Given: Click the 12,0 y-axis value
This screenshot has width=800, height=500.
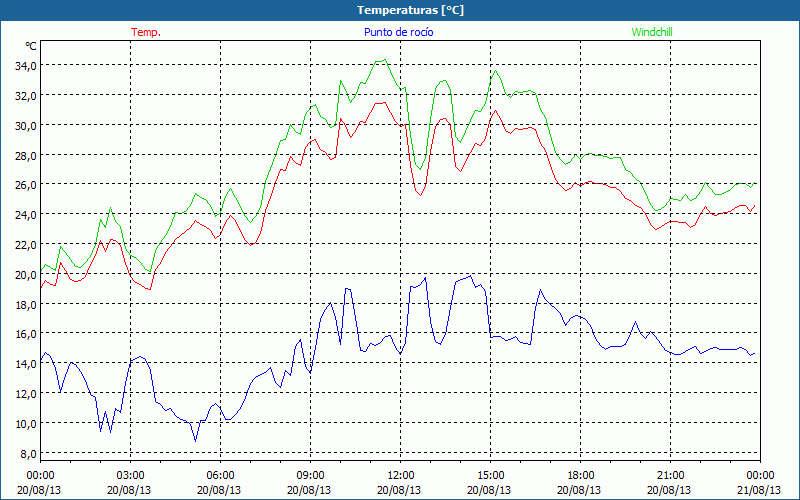Looking at the screenshot, I should click(26, 394).
